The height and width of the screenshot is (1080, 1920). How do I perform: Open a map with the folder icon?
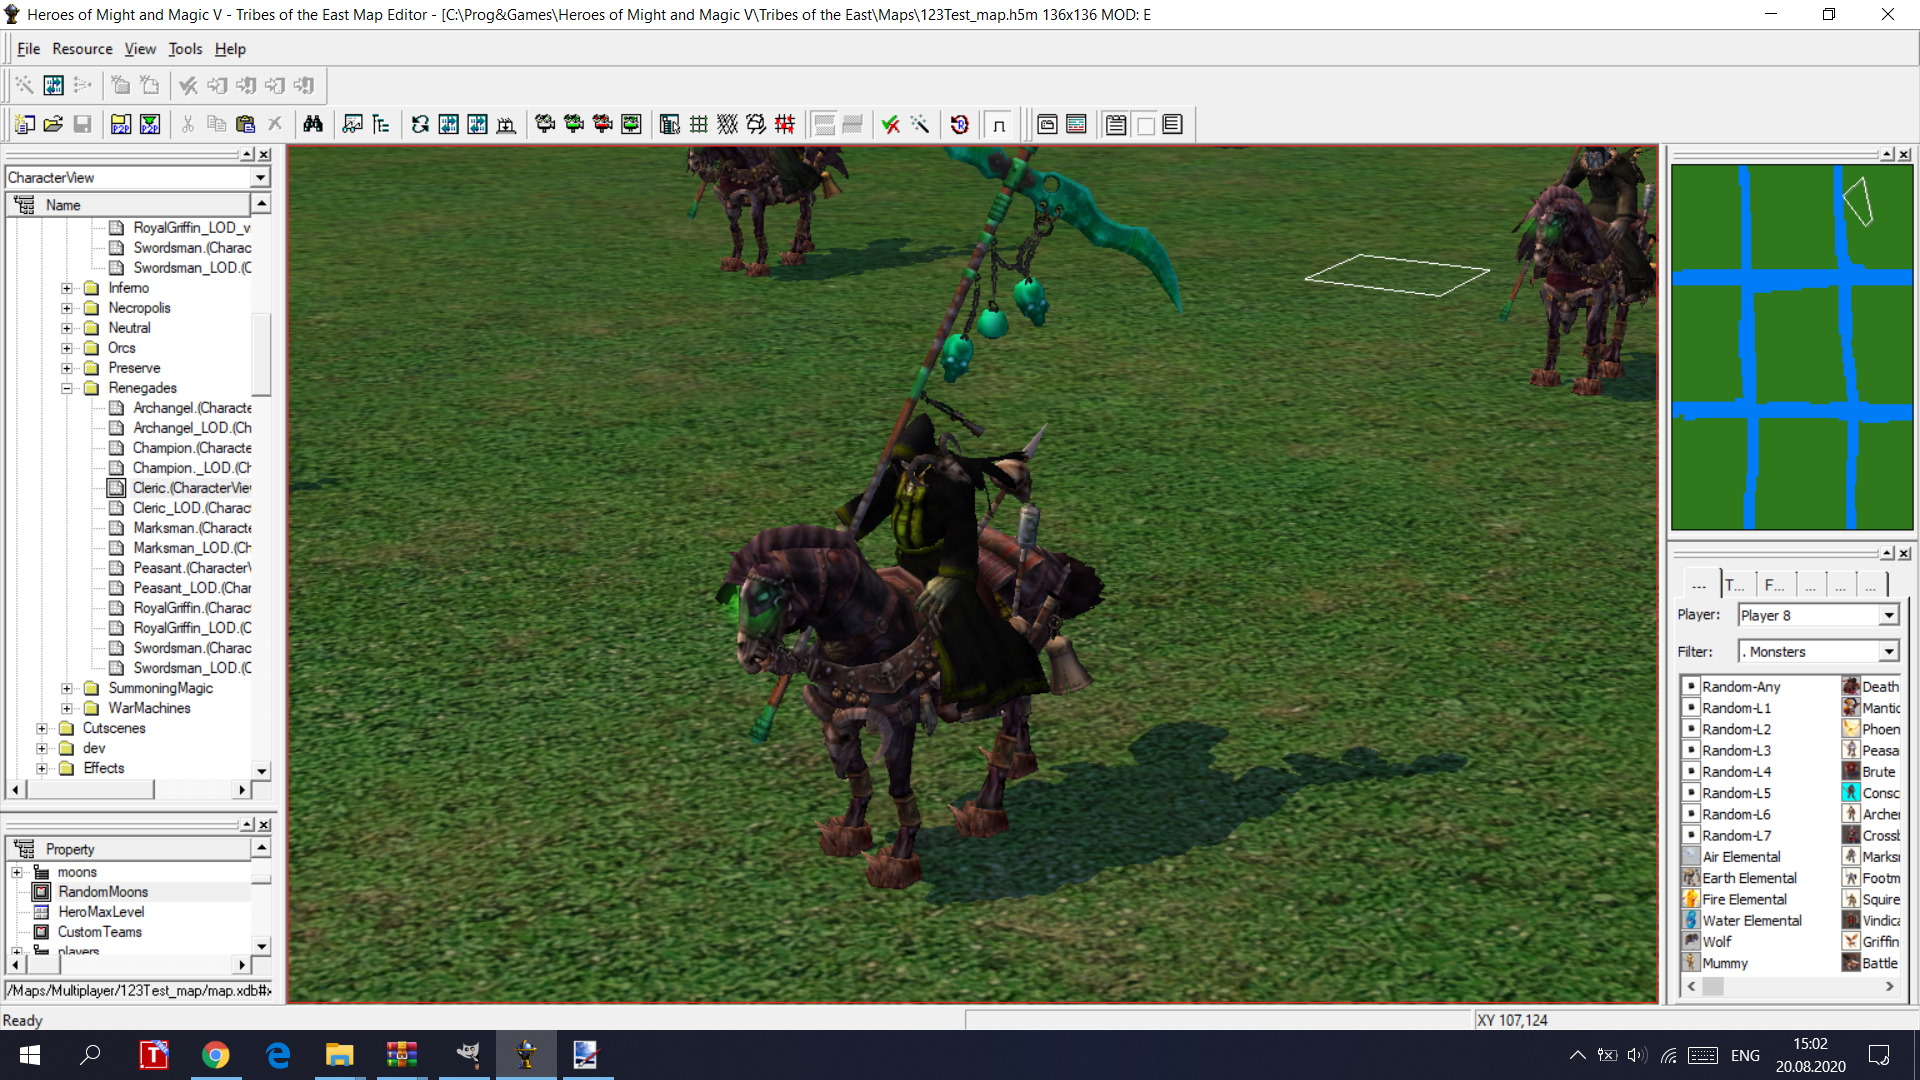tap(54, 124)
